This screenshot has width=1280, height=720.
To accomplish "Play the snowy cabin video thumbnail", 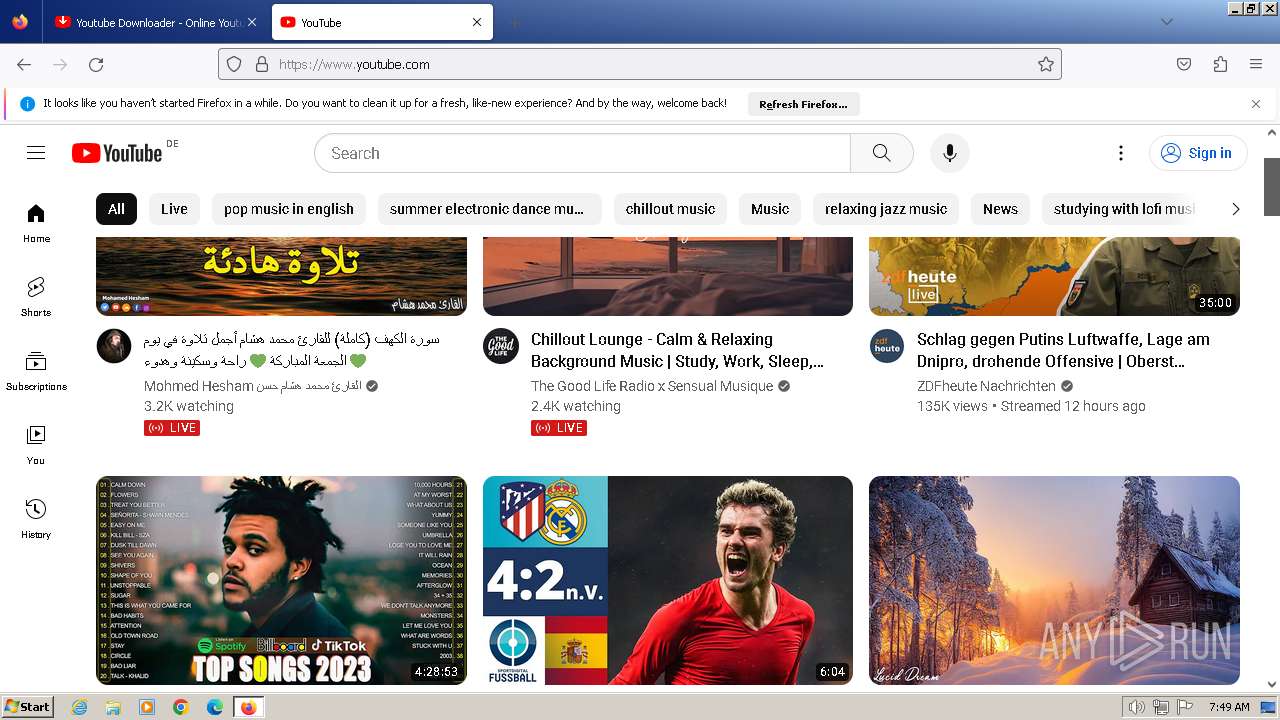I will coord(1054,580).
